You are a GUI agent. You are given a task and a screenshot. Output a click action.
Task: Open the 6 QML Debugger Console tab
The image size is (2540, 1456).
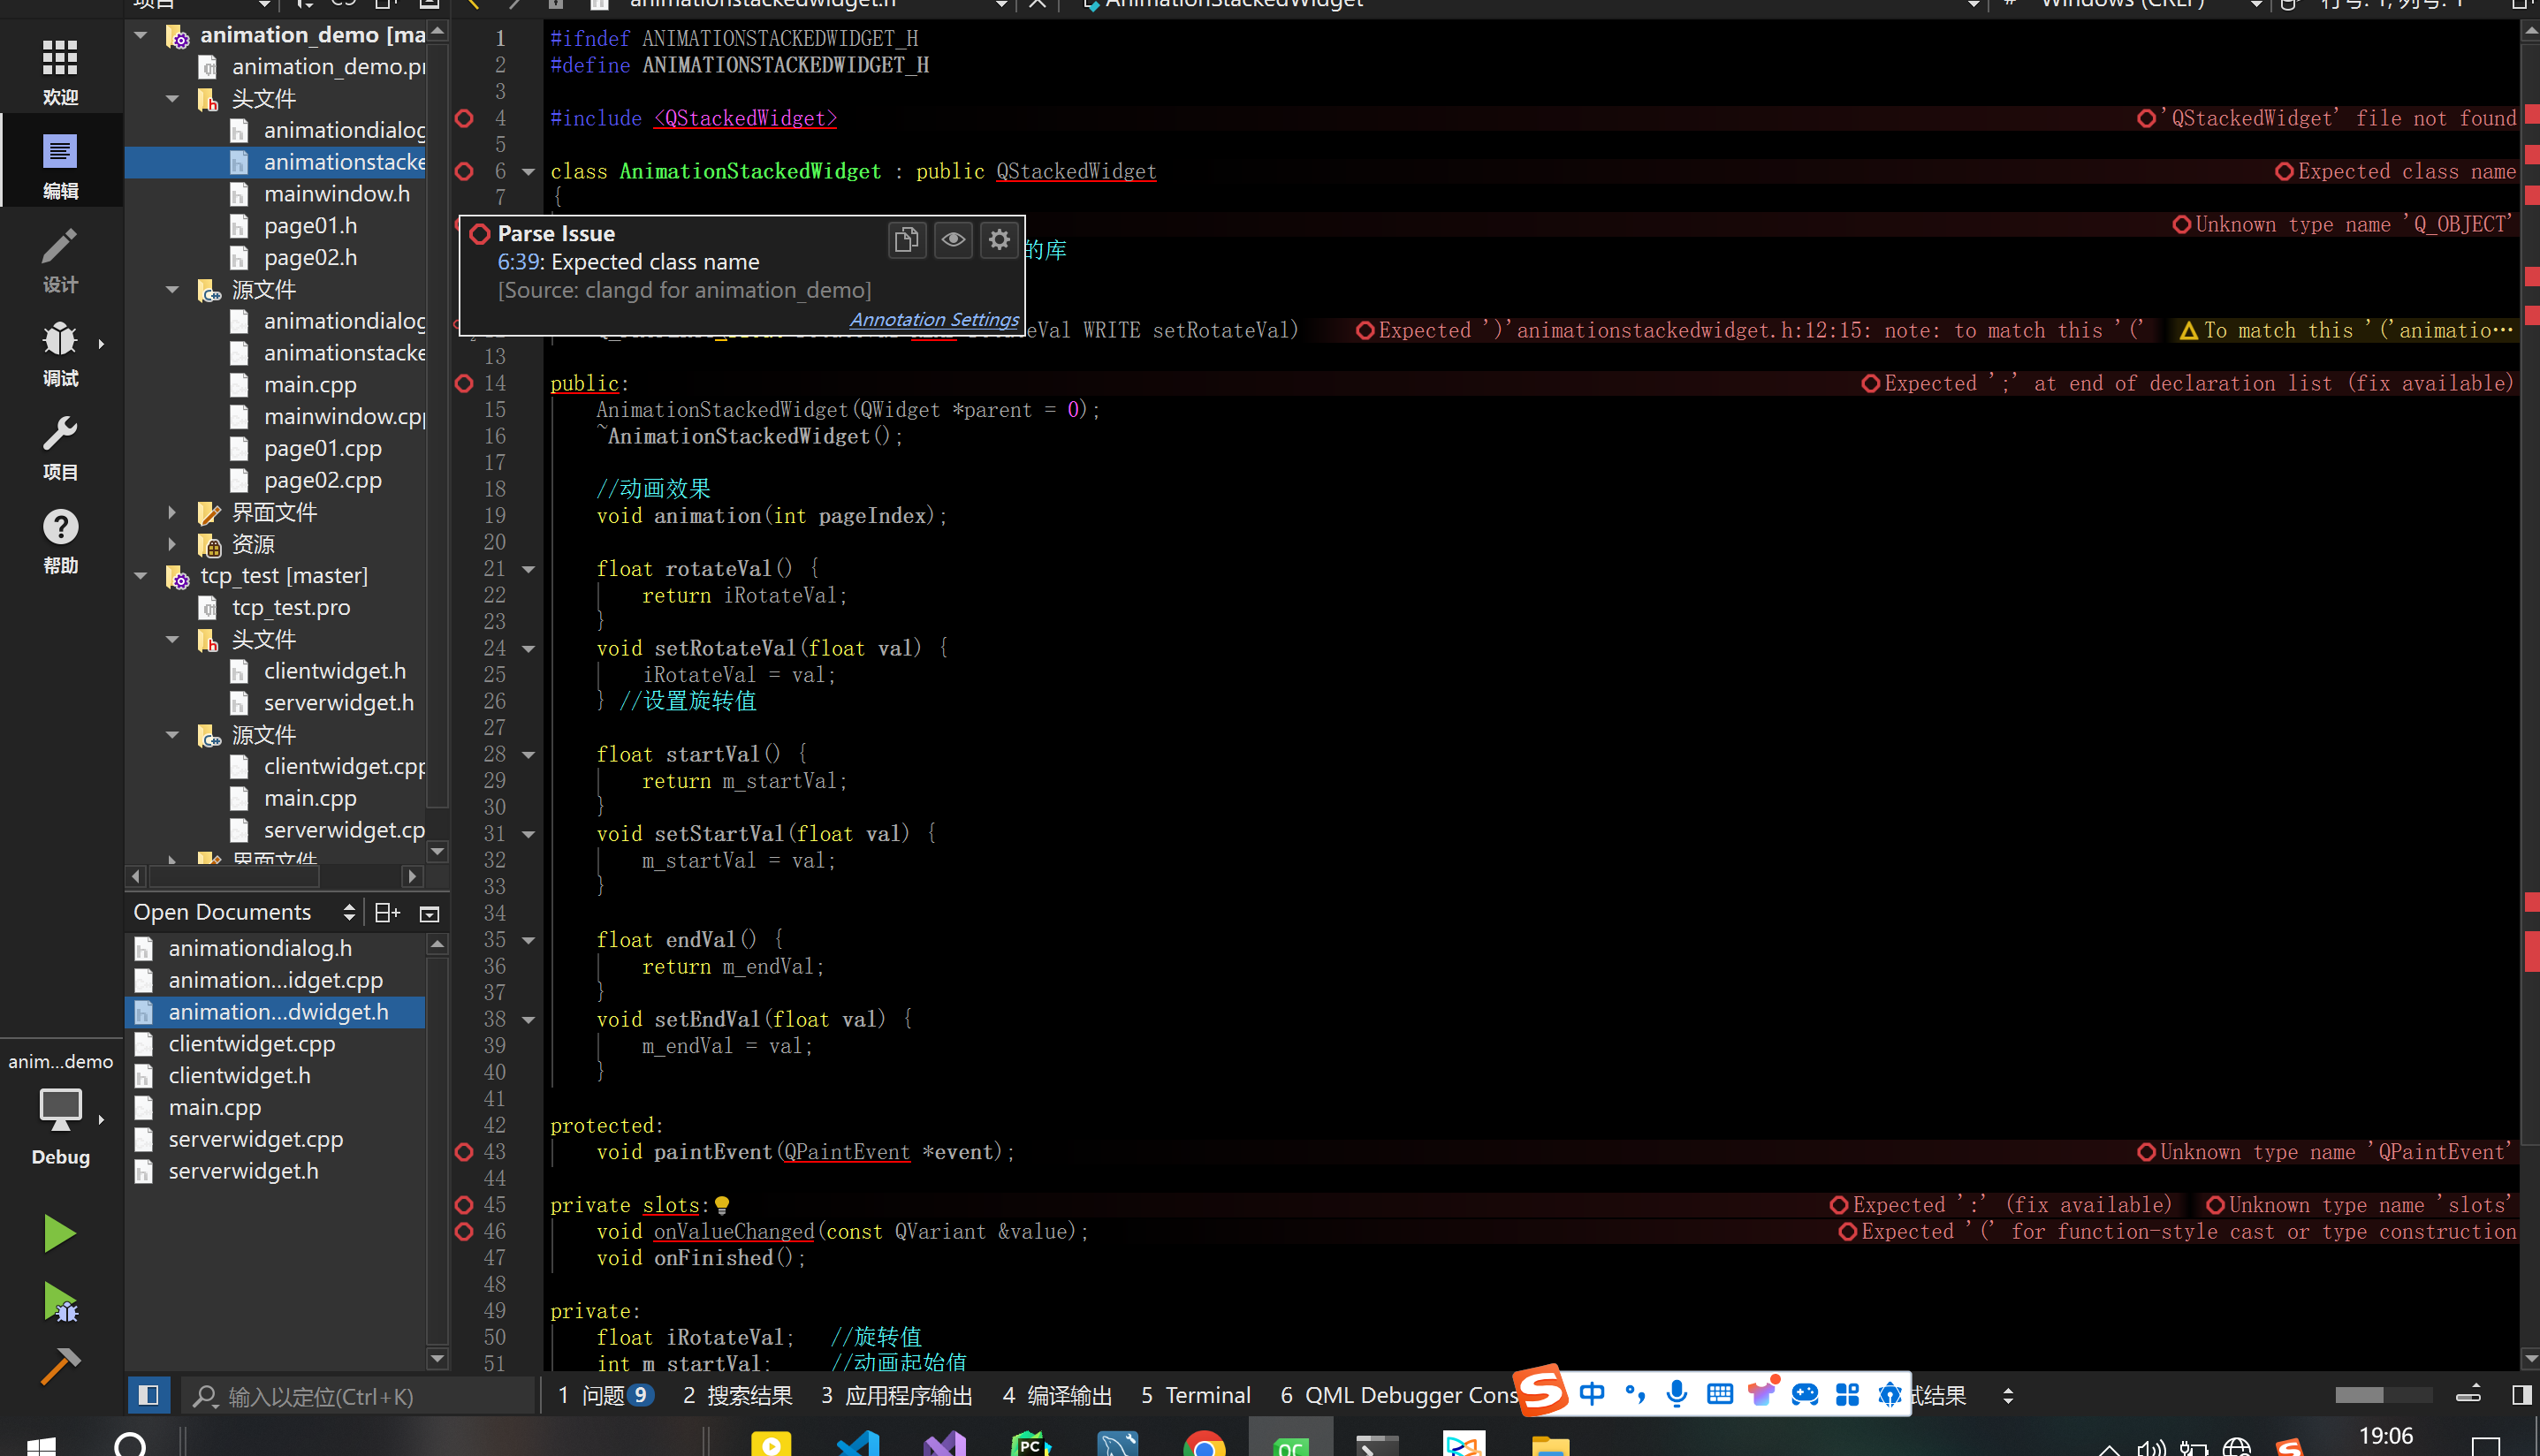coord(1398,1395)
